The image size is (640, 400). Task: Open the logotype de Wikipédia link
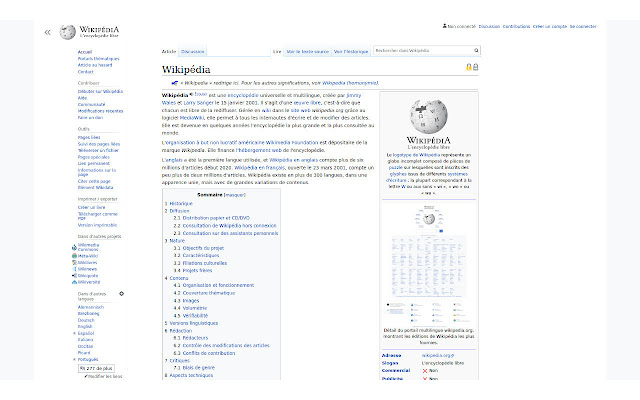[416, 155]
